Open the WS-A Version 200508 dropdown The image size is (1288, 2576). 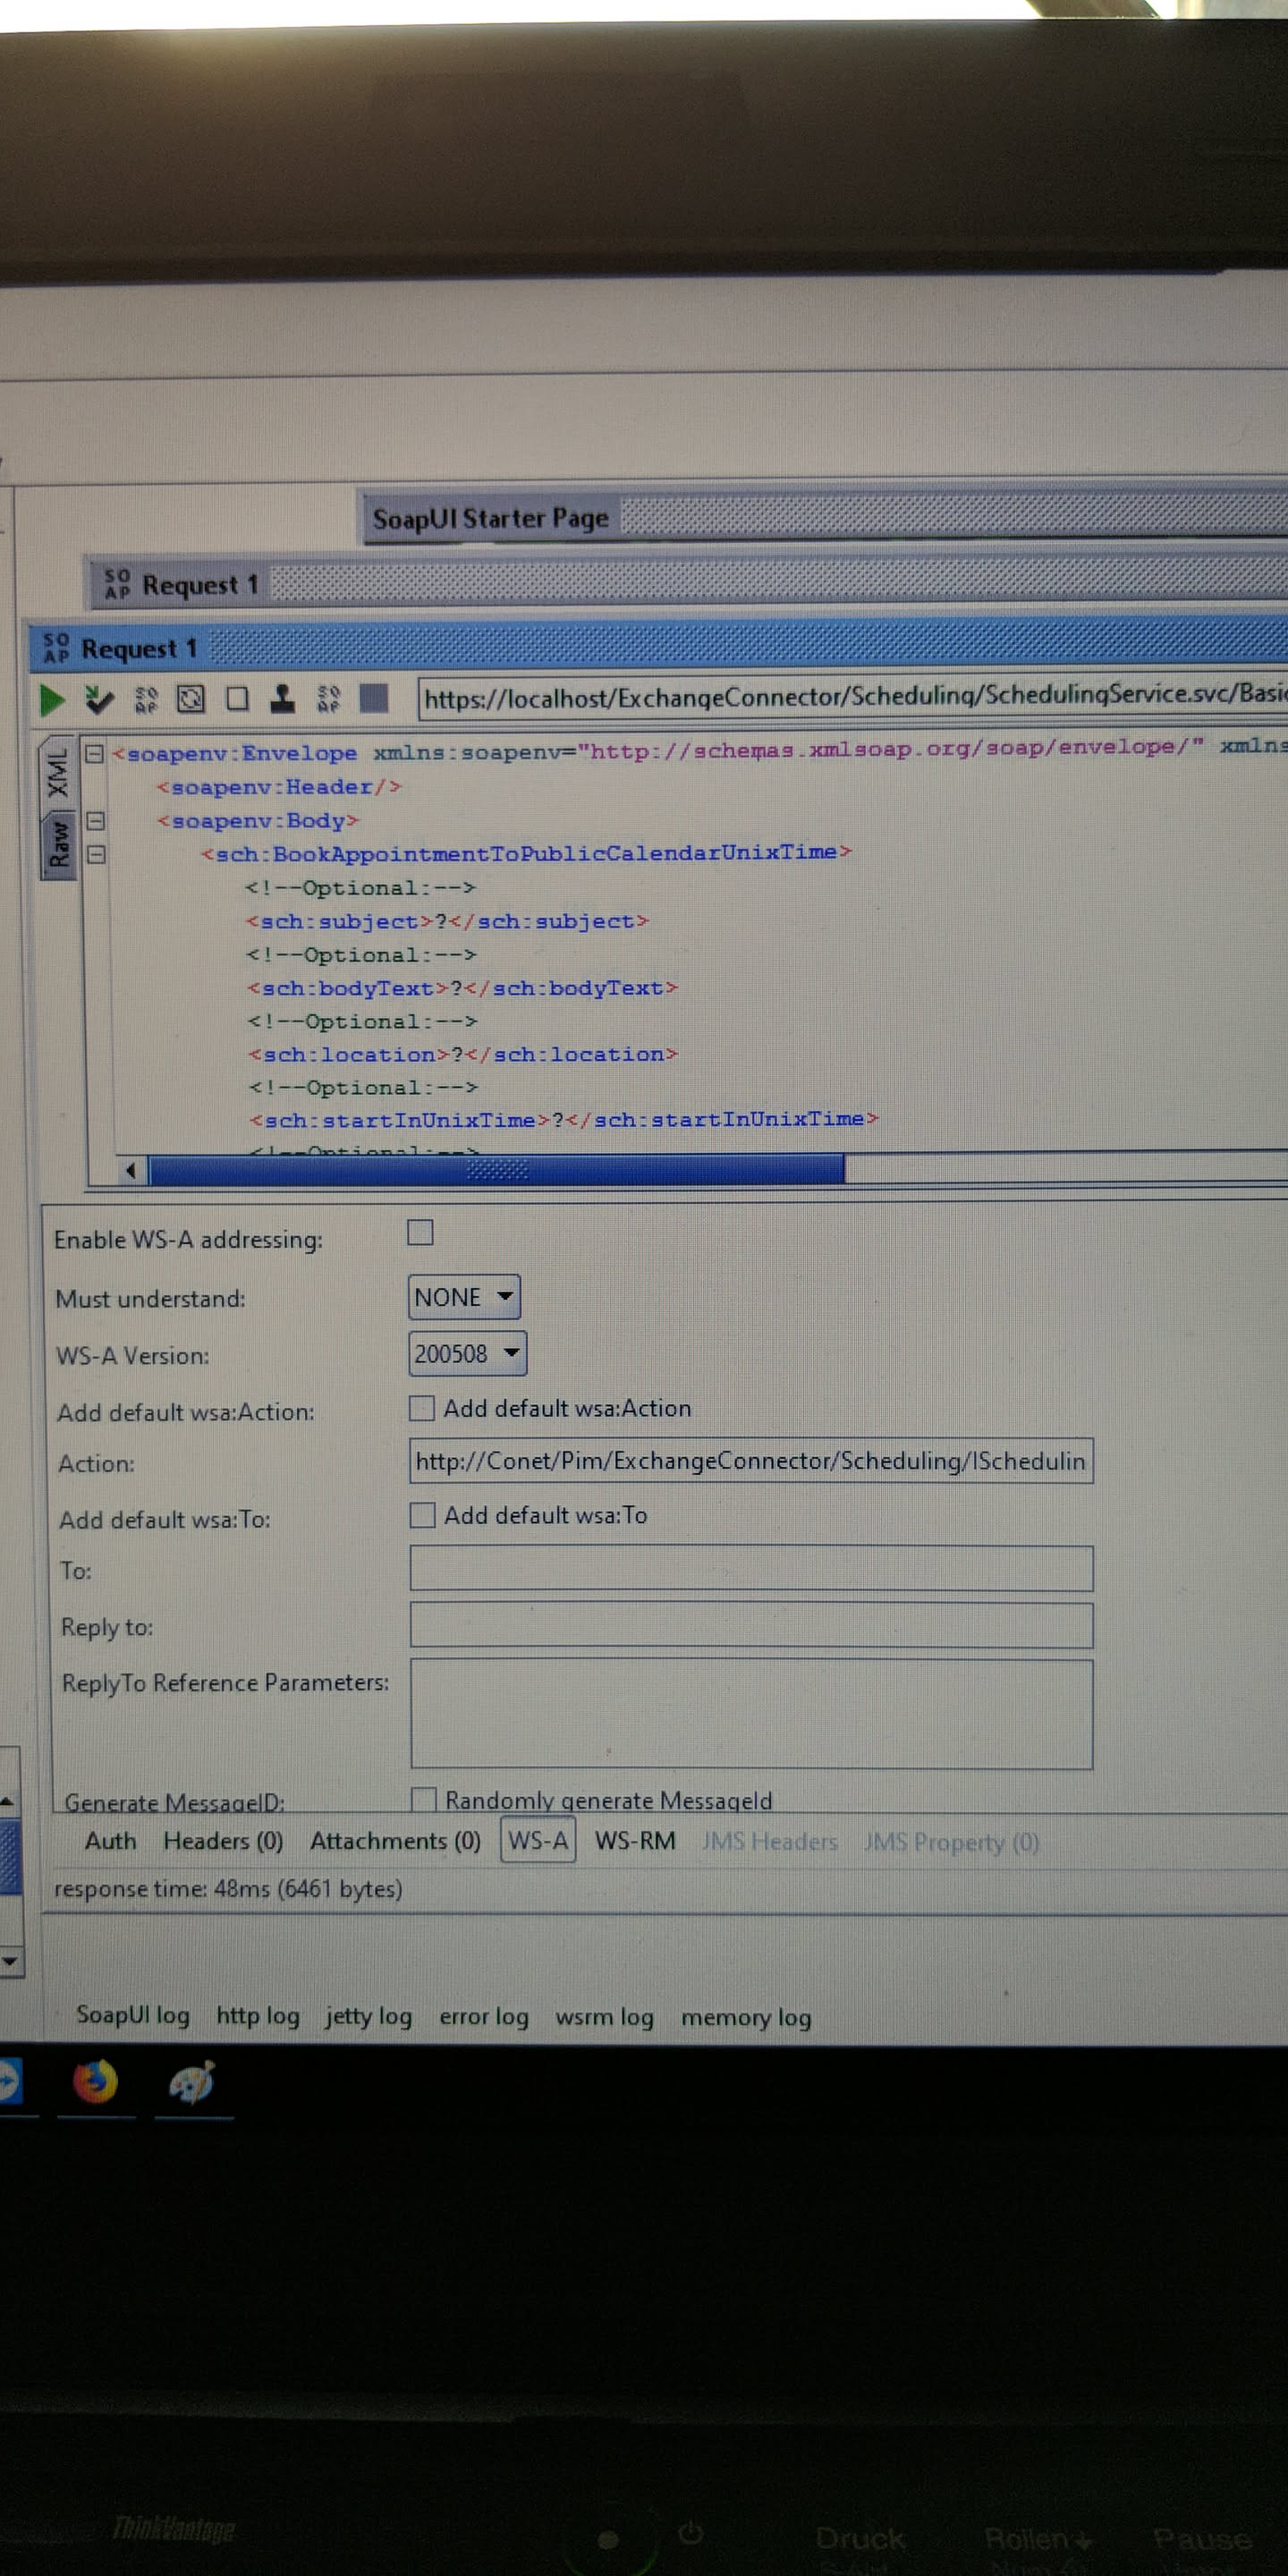coord(467,1353)
